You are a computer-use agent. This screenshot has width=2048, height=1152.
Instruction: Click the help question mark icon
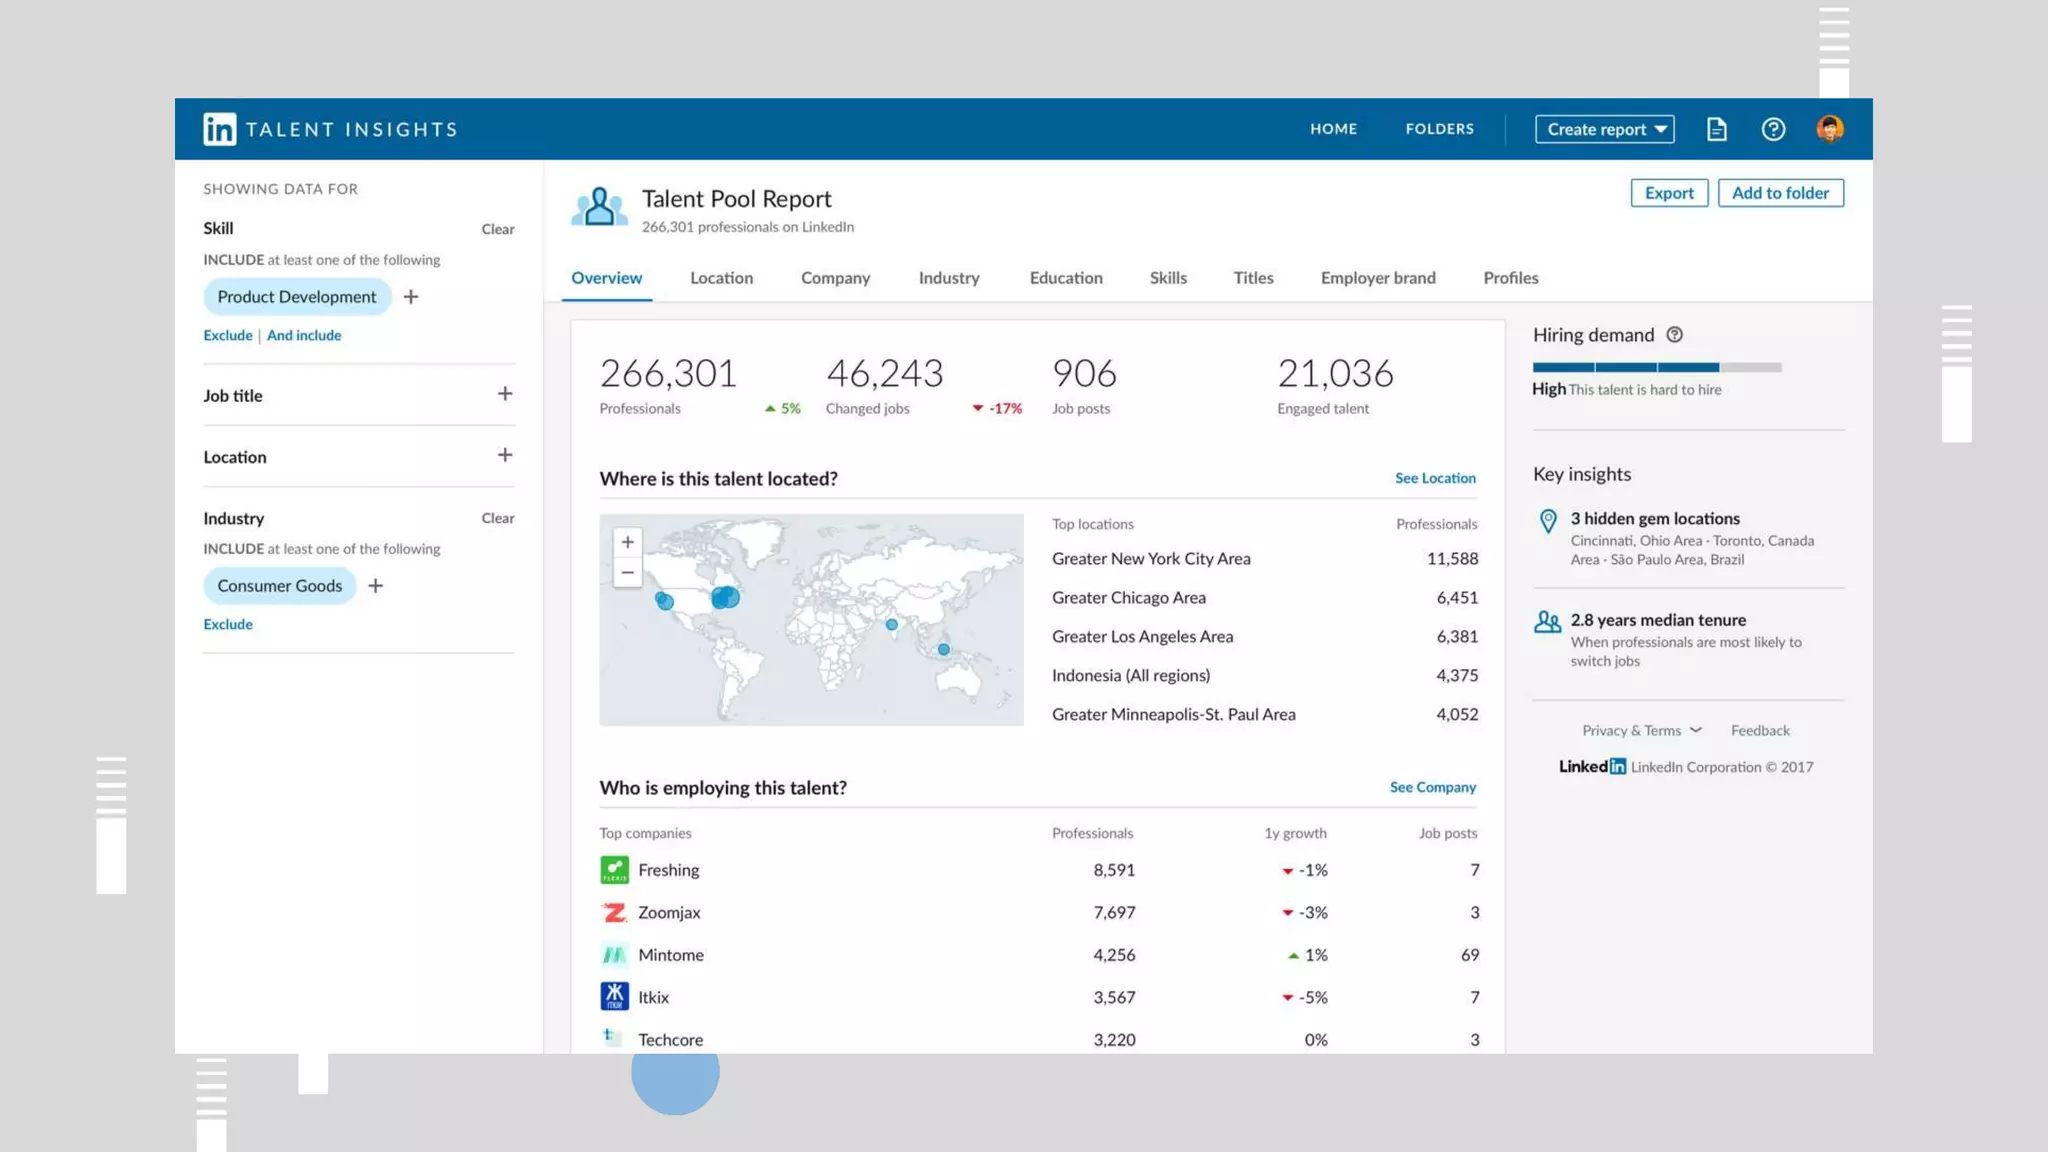[x=1773, y=129]
